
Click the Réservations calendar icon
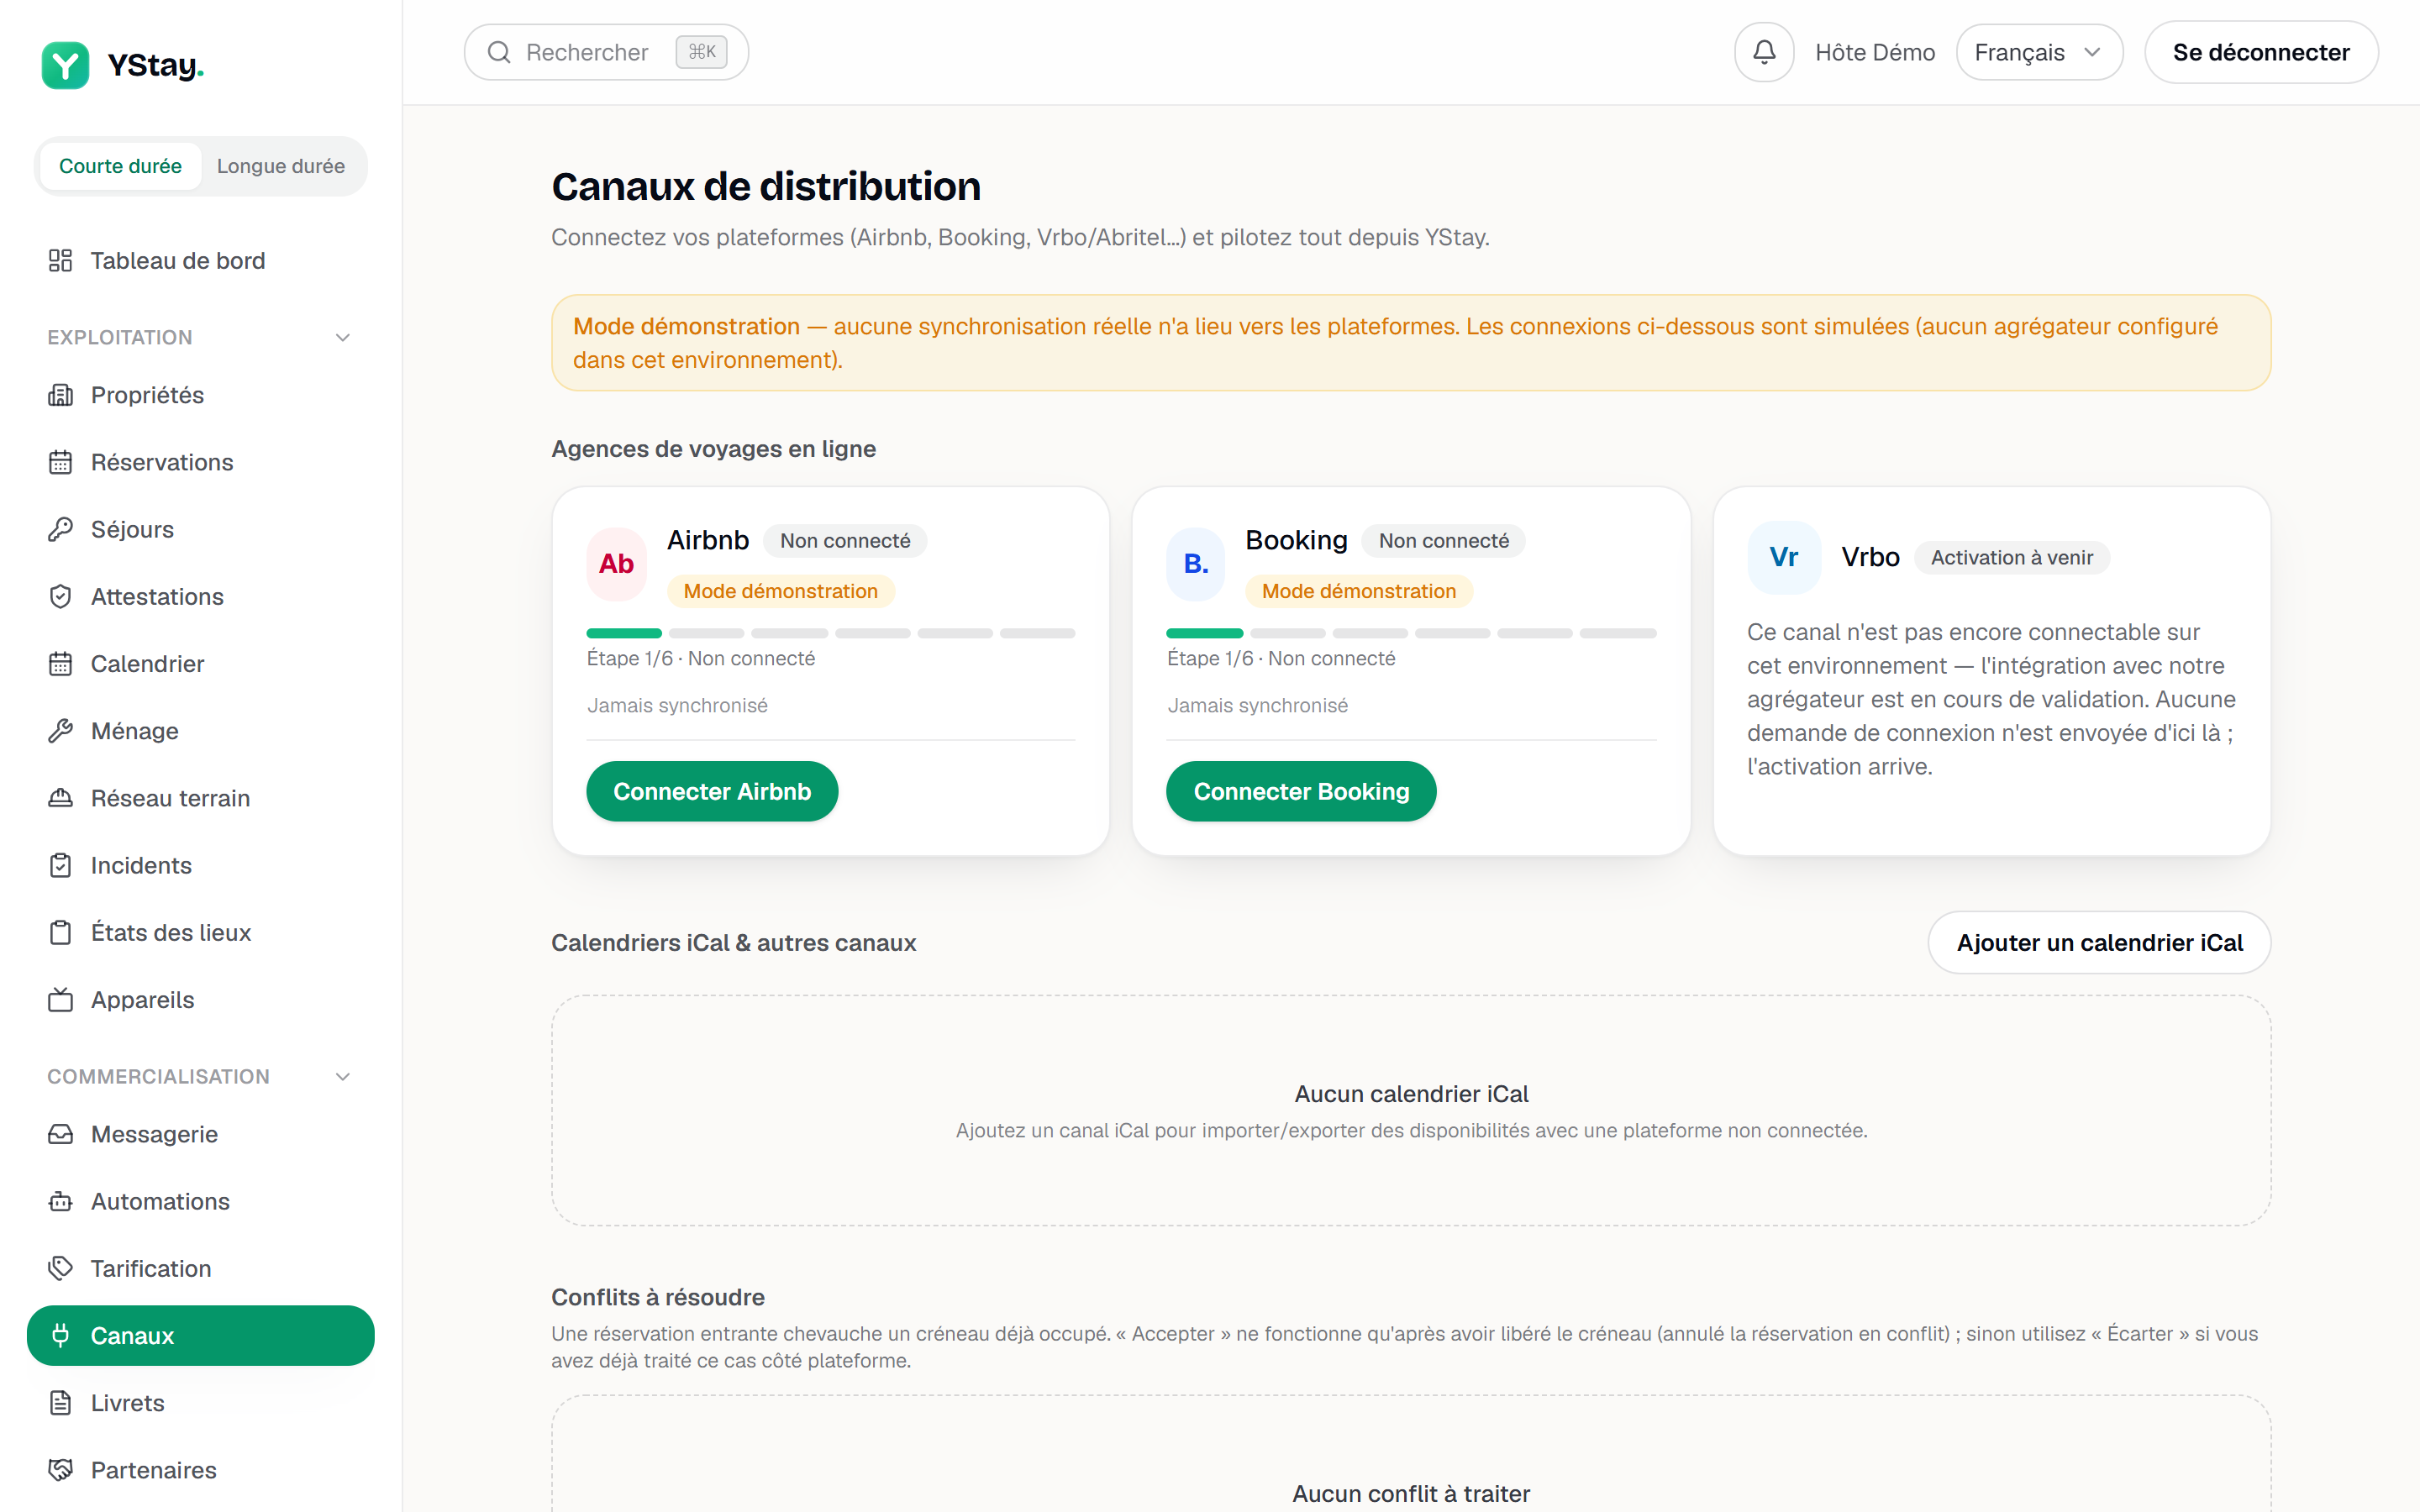tap(60, 462)
